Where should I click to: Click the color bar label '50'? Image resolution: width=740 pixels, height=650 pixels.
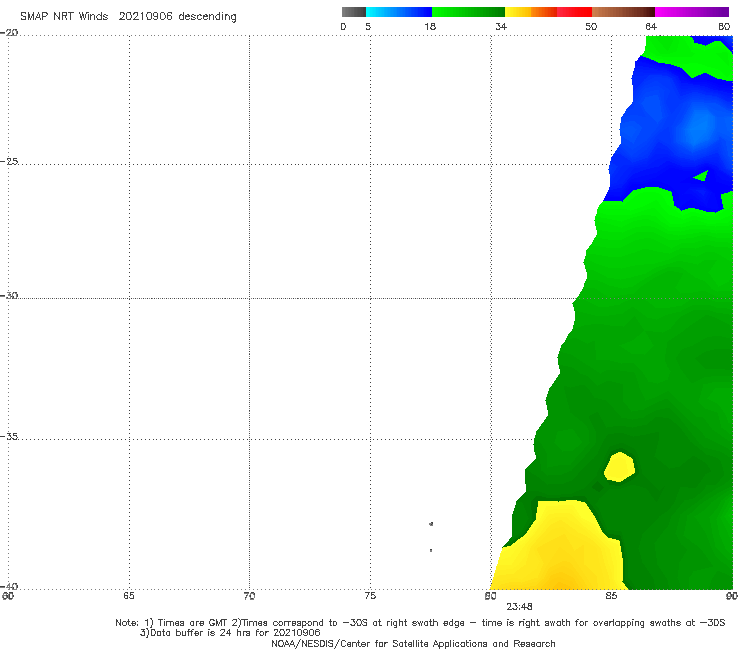591,26
